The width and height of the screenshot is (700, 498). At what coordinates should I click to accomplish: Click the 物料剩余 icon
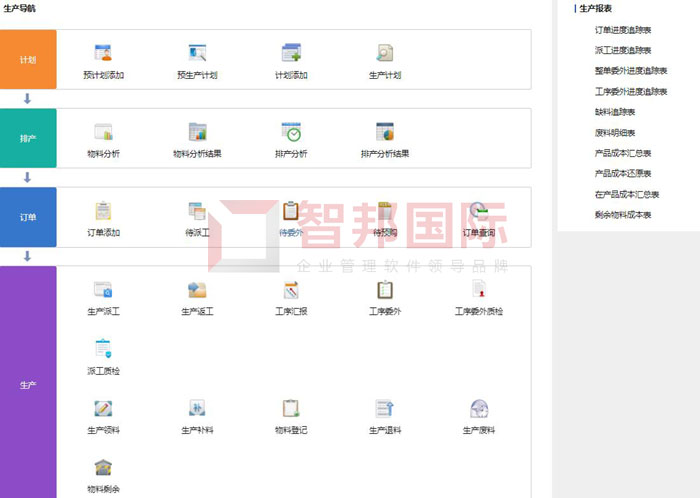[103, 468]
